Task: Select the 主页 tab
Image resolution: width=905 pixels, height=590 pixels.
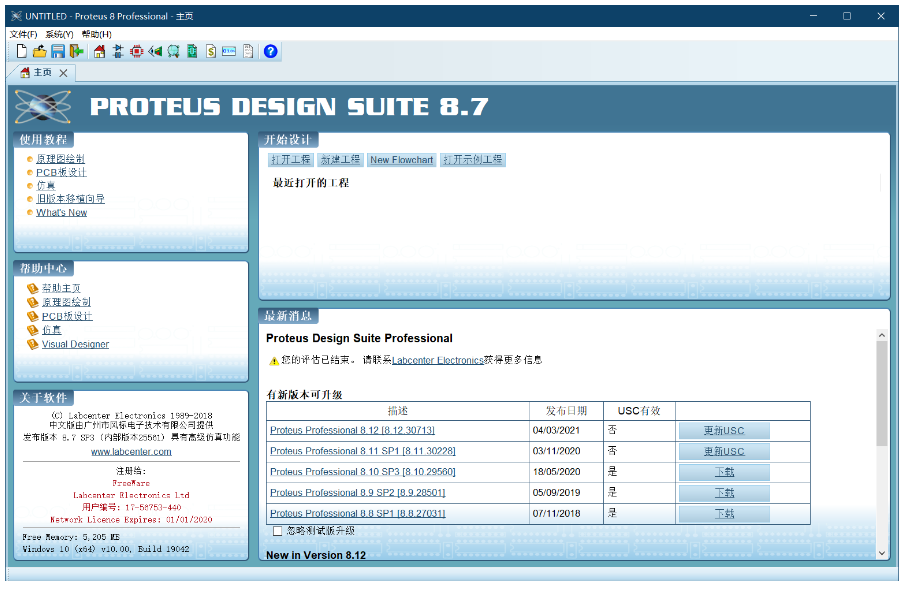Action: click(x=35, y=72)
